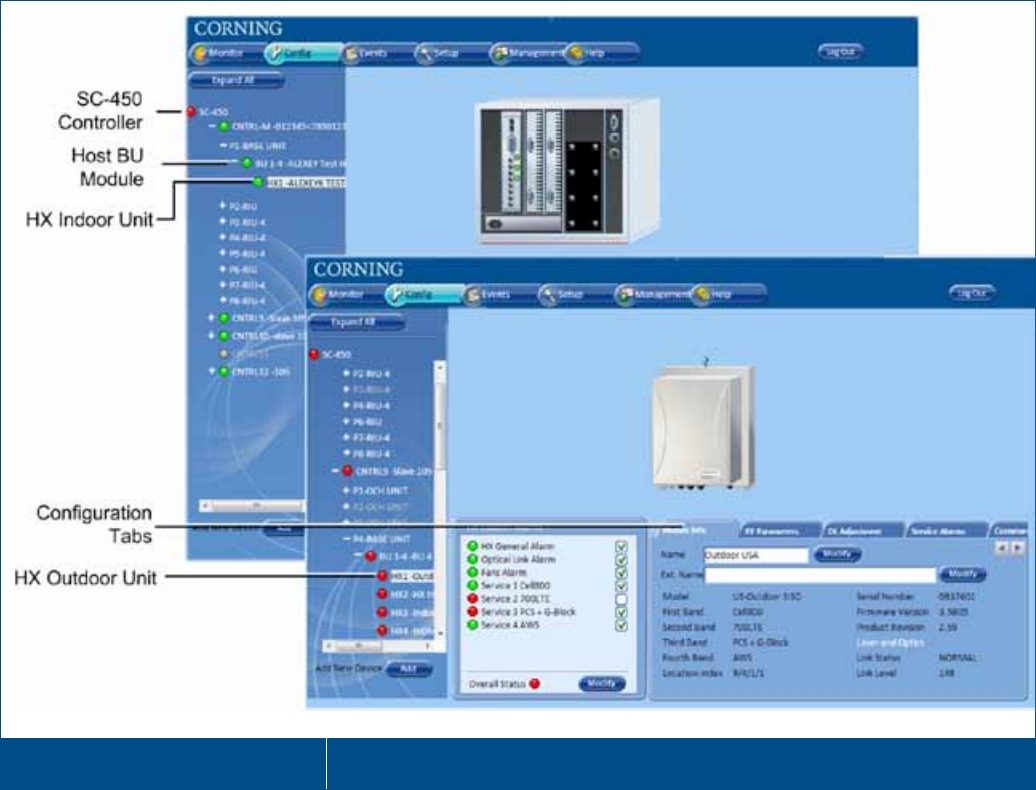Click Modify beside Overall Status
The image size is (1036, 790).
coord(602,684)
